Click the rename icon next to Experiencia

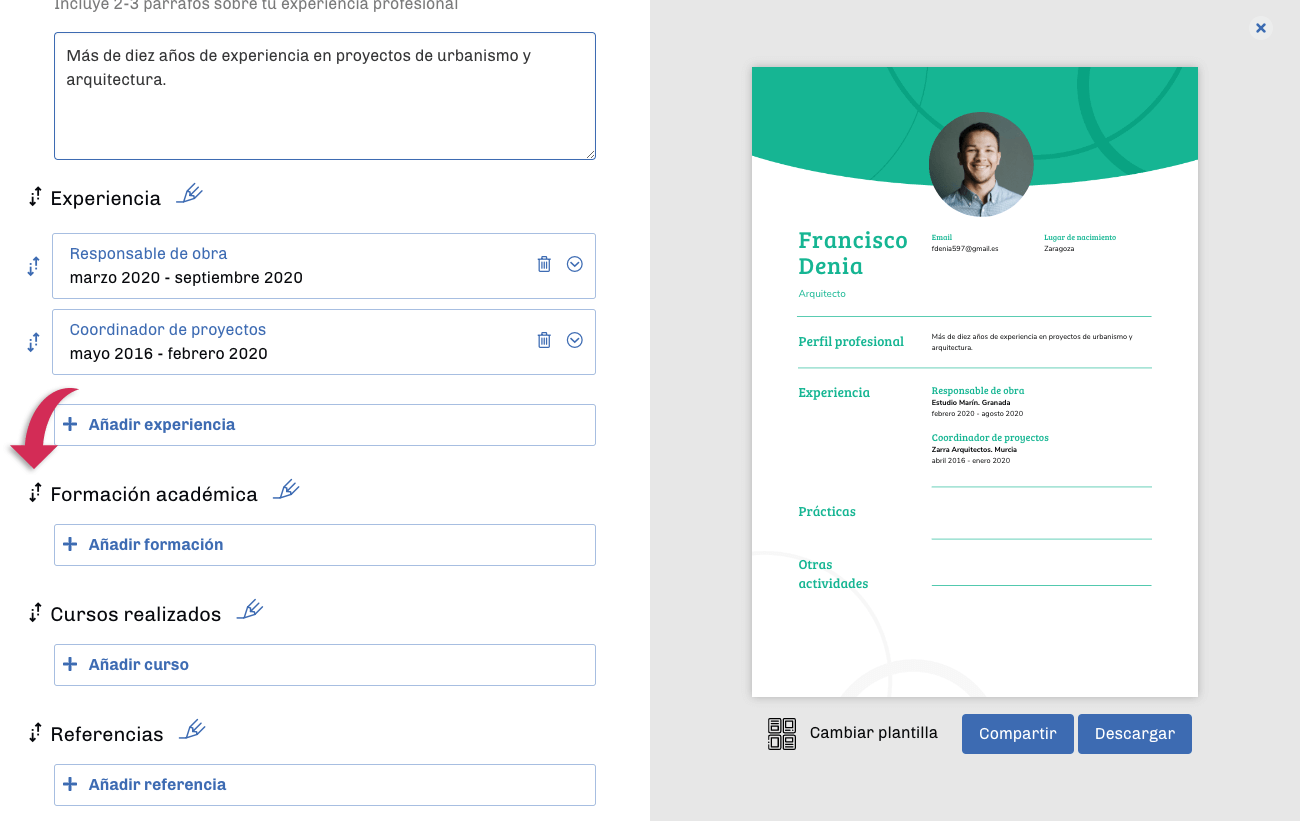(189, 194)
